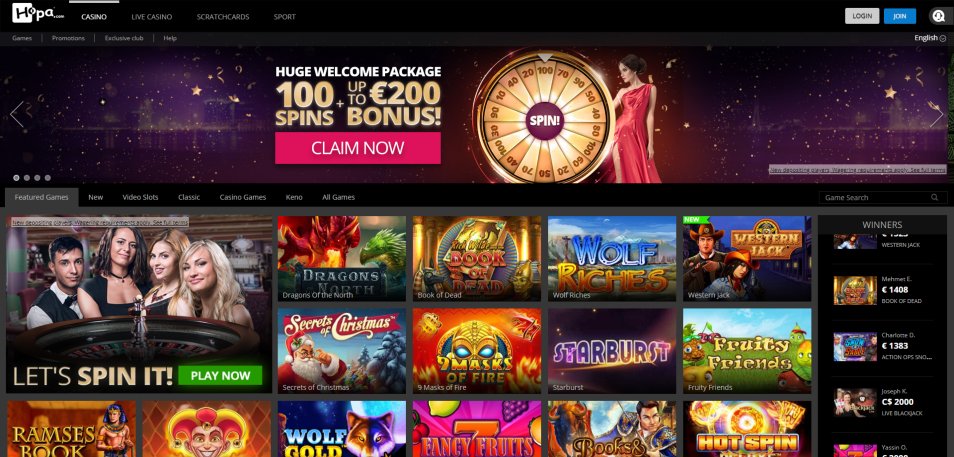Image resolution: width=954 pixels, height=457 pixels.
Task: Go to next banner slide arrow
Action: click(x=936, y=114)
